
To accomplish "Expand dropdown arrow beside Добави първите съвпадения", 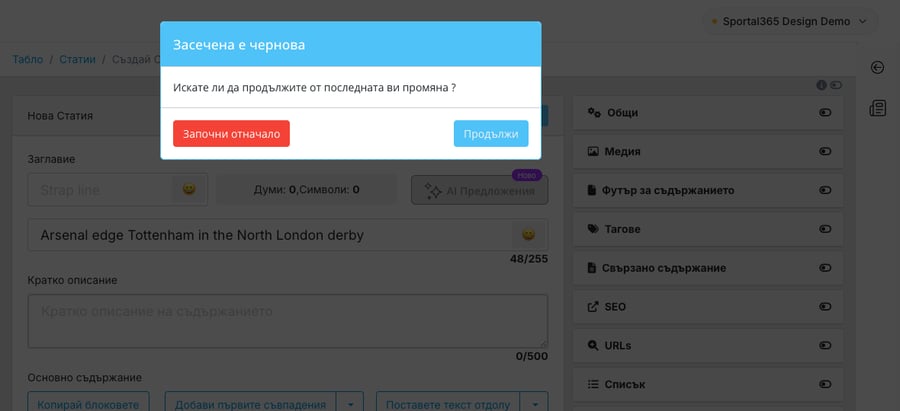I will tap(350, 404).
